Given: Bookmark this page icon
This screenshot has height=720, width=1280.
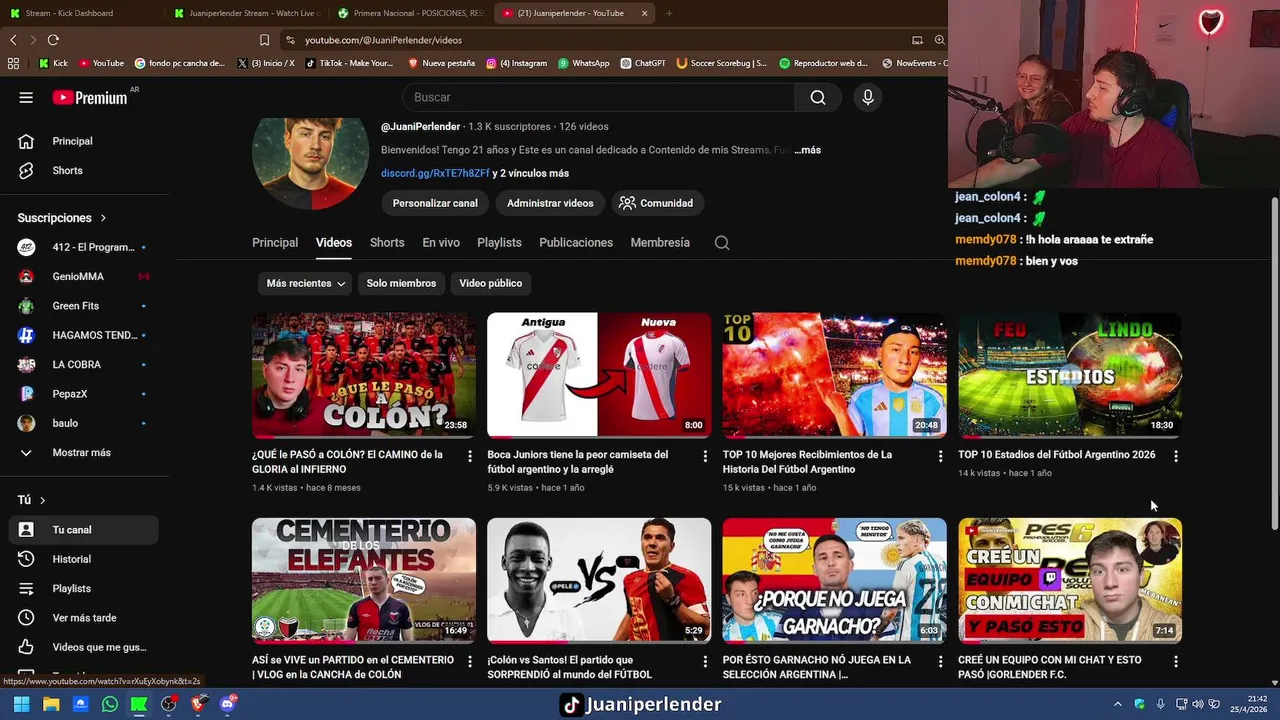Looking at the screenshot, I should [x=264, y=40].
